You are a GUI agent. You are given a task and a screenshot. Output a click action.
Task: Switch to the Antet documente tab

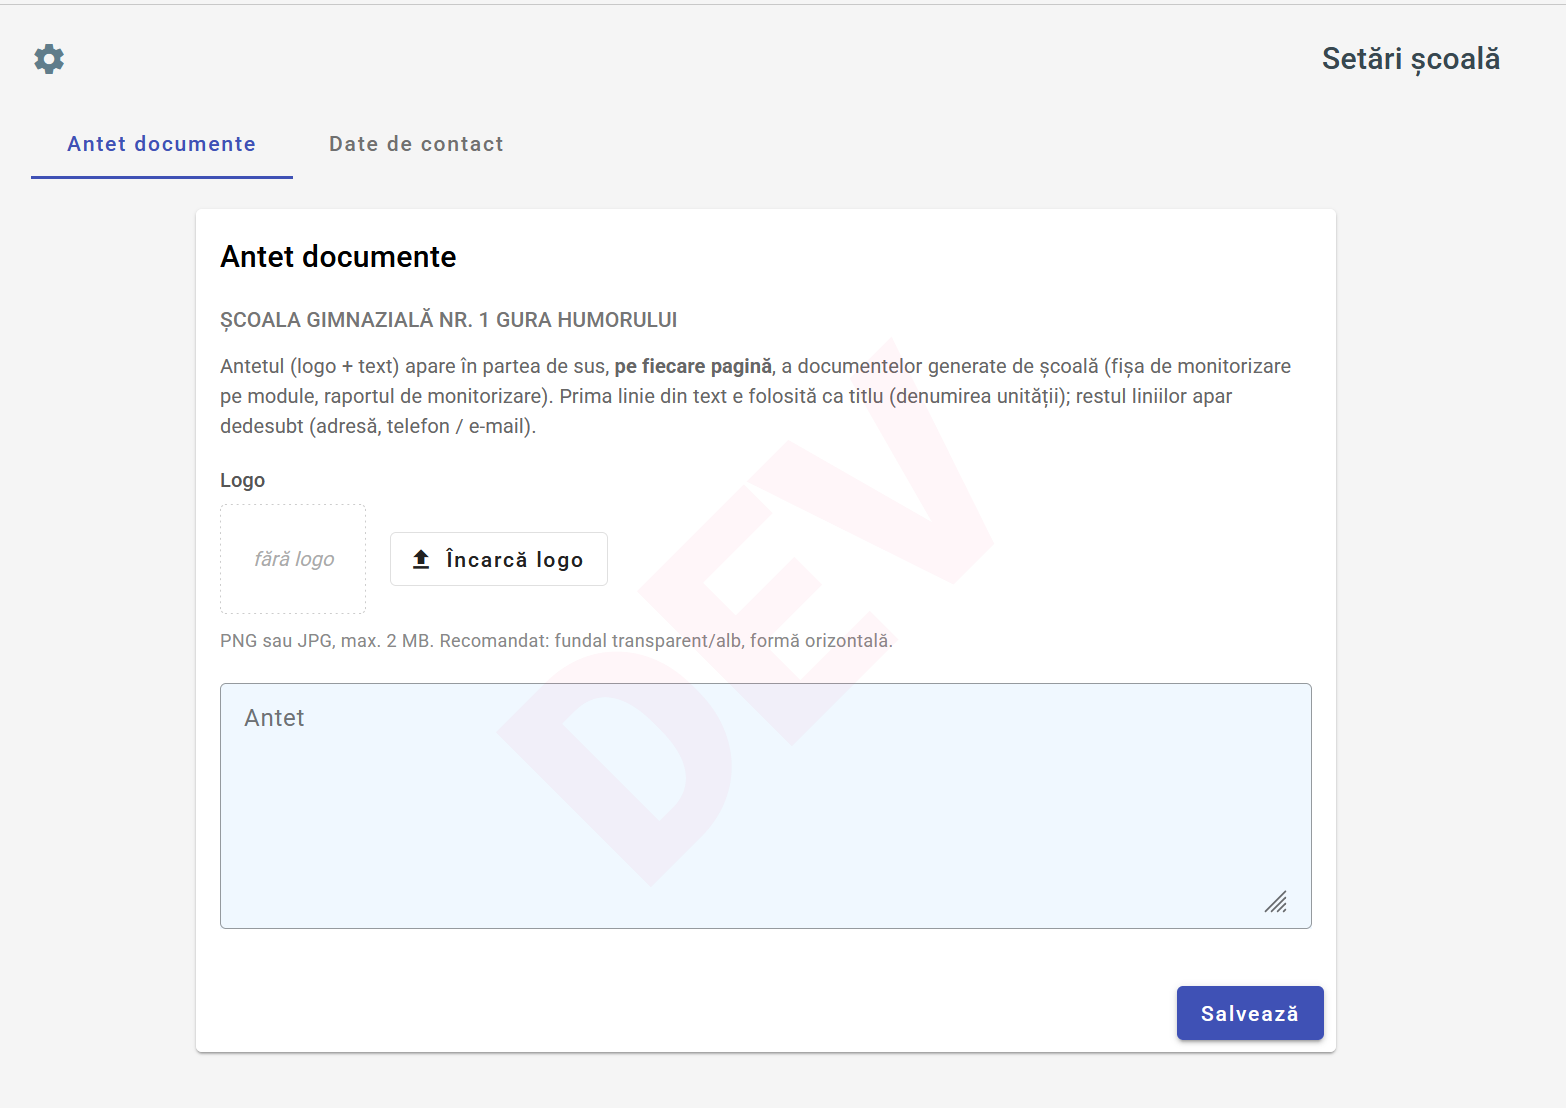pos(162,144)
